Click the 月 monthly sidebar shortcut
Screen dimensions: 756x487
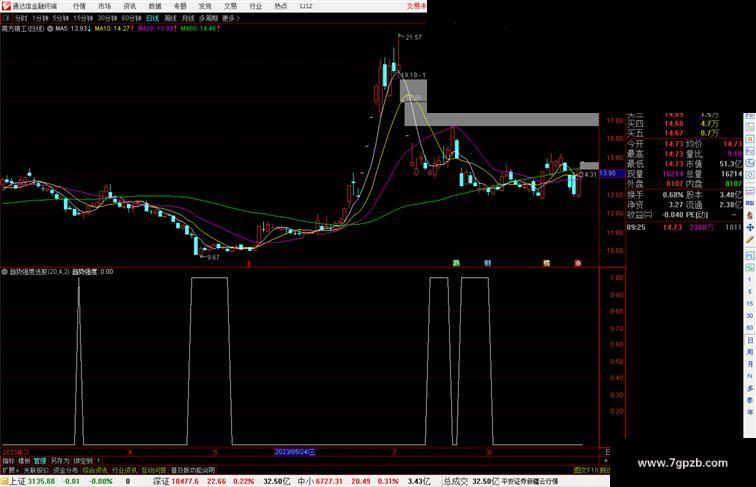[750, 364]
